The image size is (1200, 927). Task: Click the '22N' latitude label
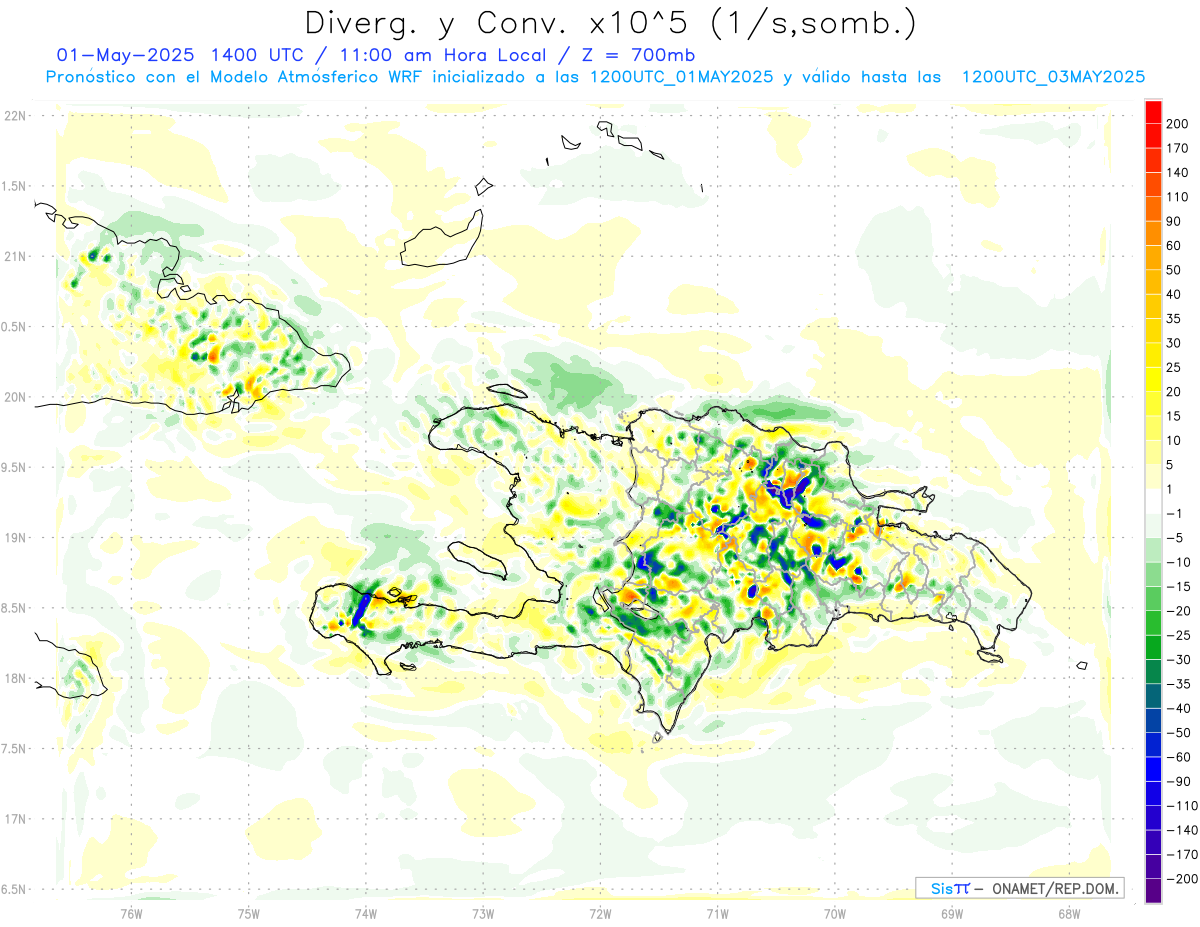point(14,116)
